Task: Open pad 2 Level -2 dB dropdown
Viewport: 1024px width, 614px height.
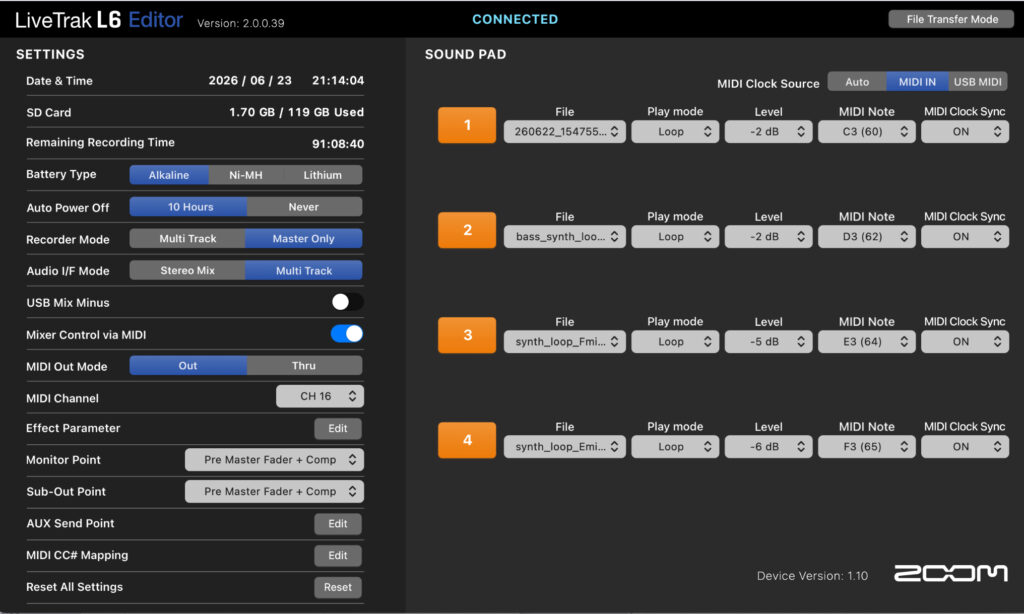Action: [x=768, y=236]
